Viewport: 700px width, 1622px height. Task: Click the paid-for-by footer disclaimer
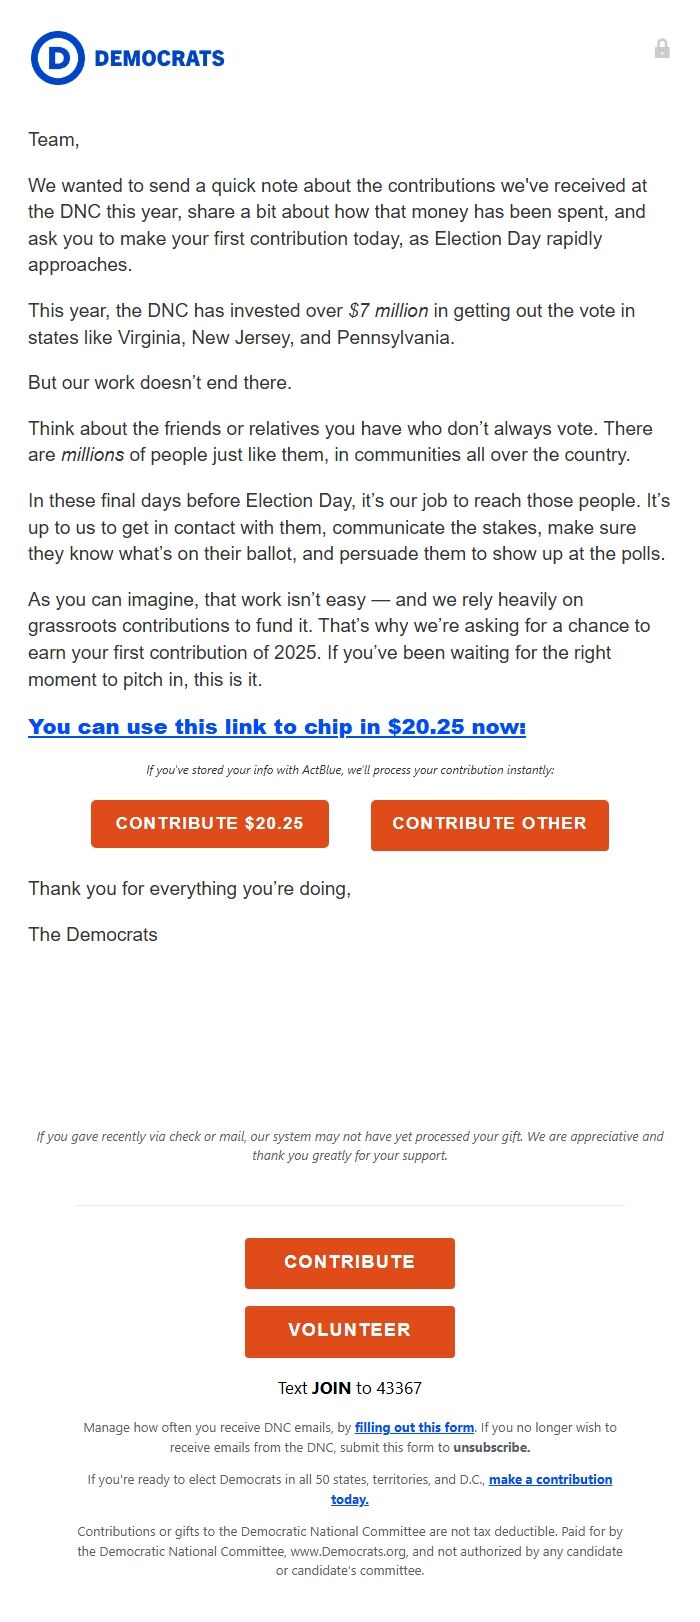349,1551
